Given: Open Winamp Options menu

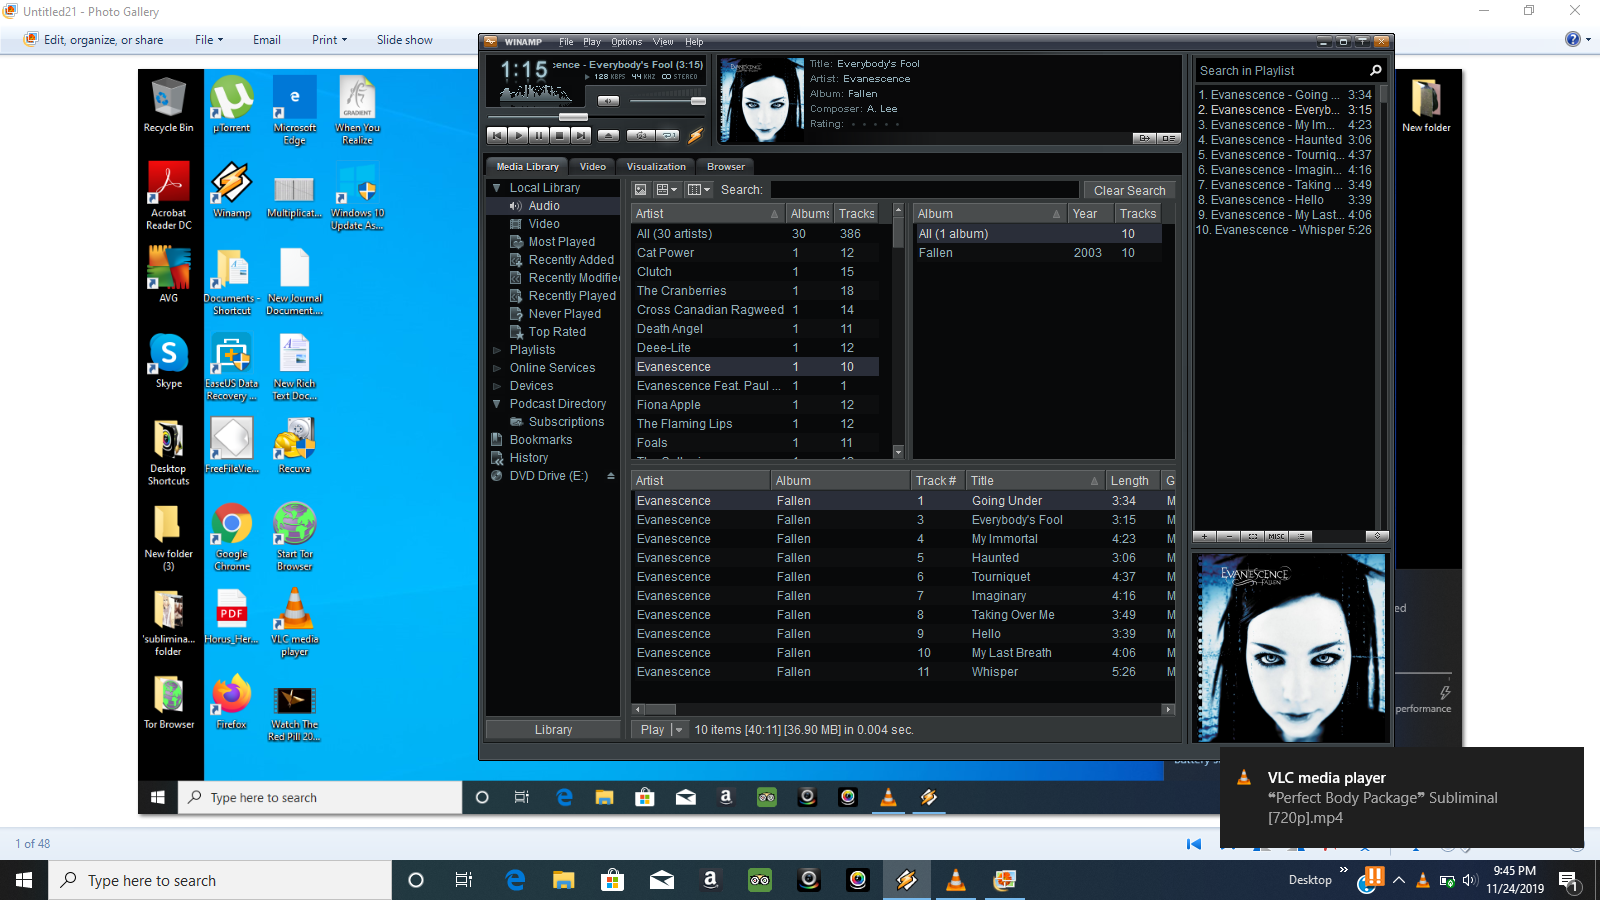Looking at the screenshot, I should [x=627, y=42].
